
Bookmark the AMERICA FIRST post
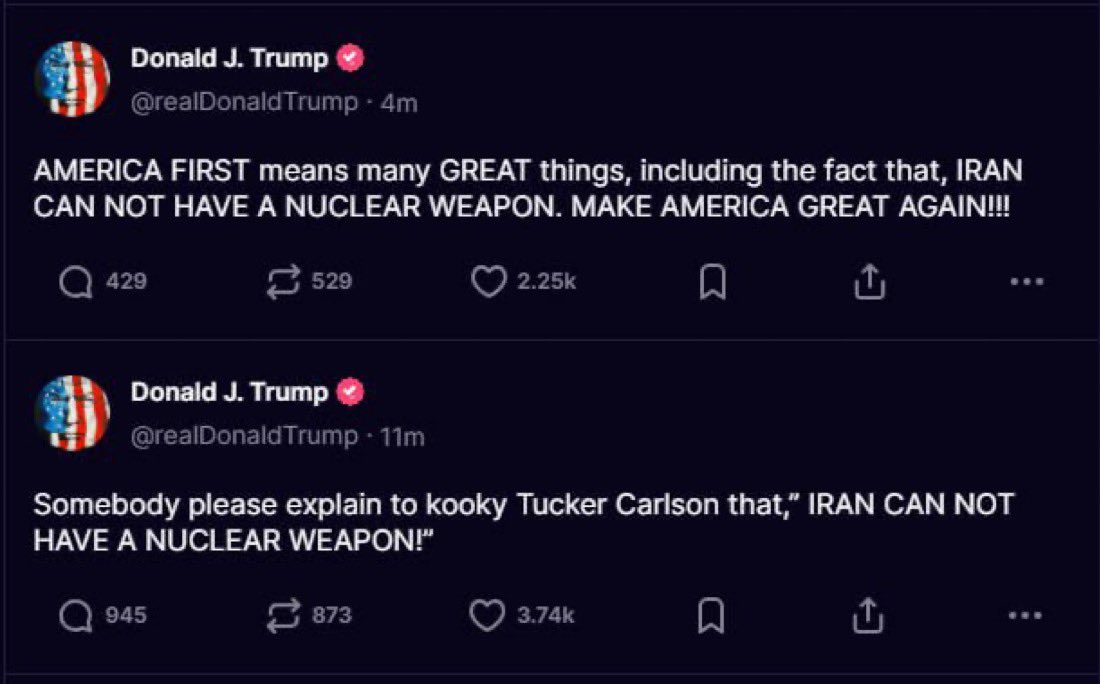710,284
